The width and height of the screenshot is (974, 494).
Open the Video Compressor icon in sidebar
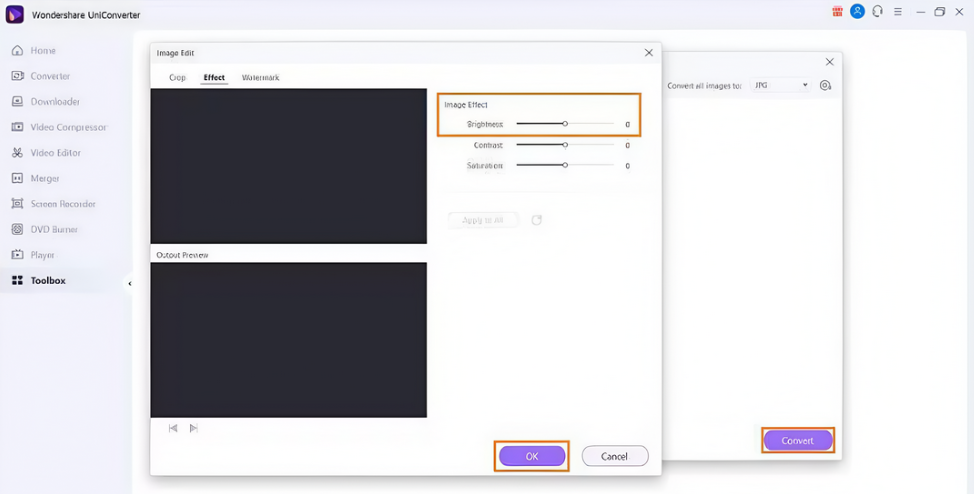click(x=17, y=127)
